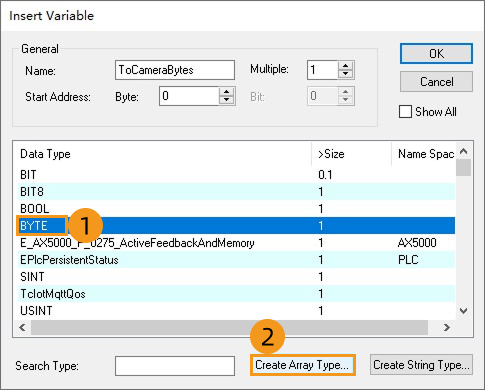Click the vertical scrollbar thumb
This screenshot has width=485, height=390.
[x=463, y=167]
